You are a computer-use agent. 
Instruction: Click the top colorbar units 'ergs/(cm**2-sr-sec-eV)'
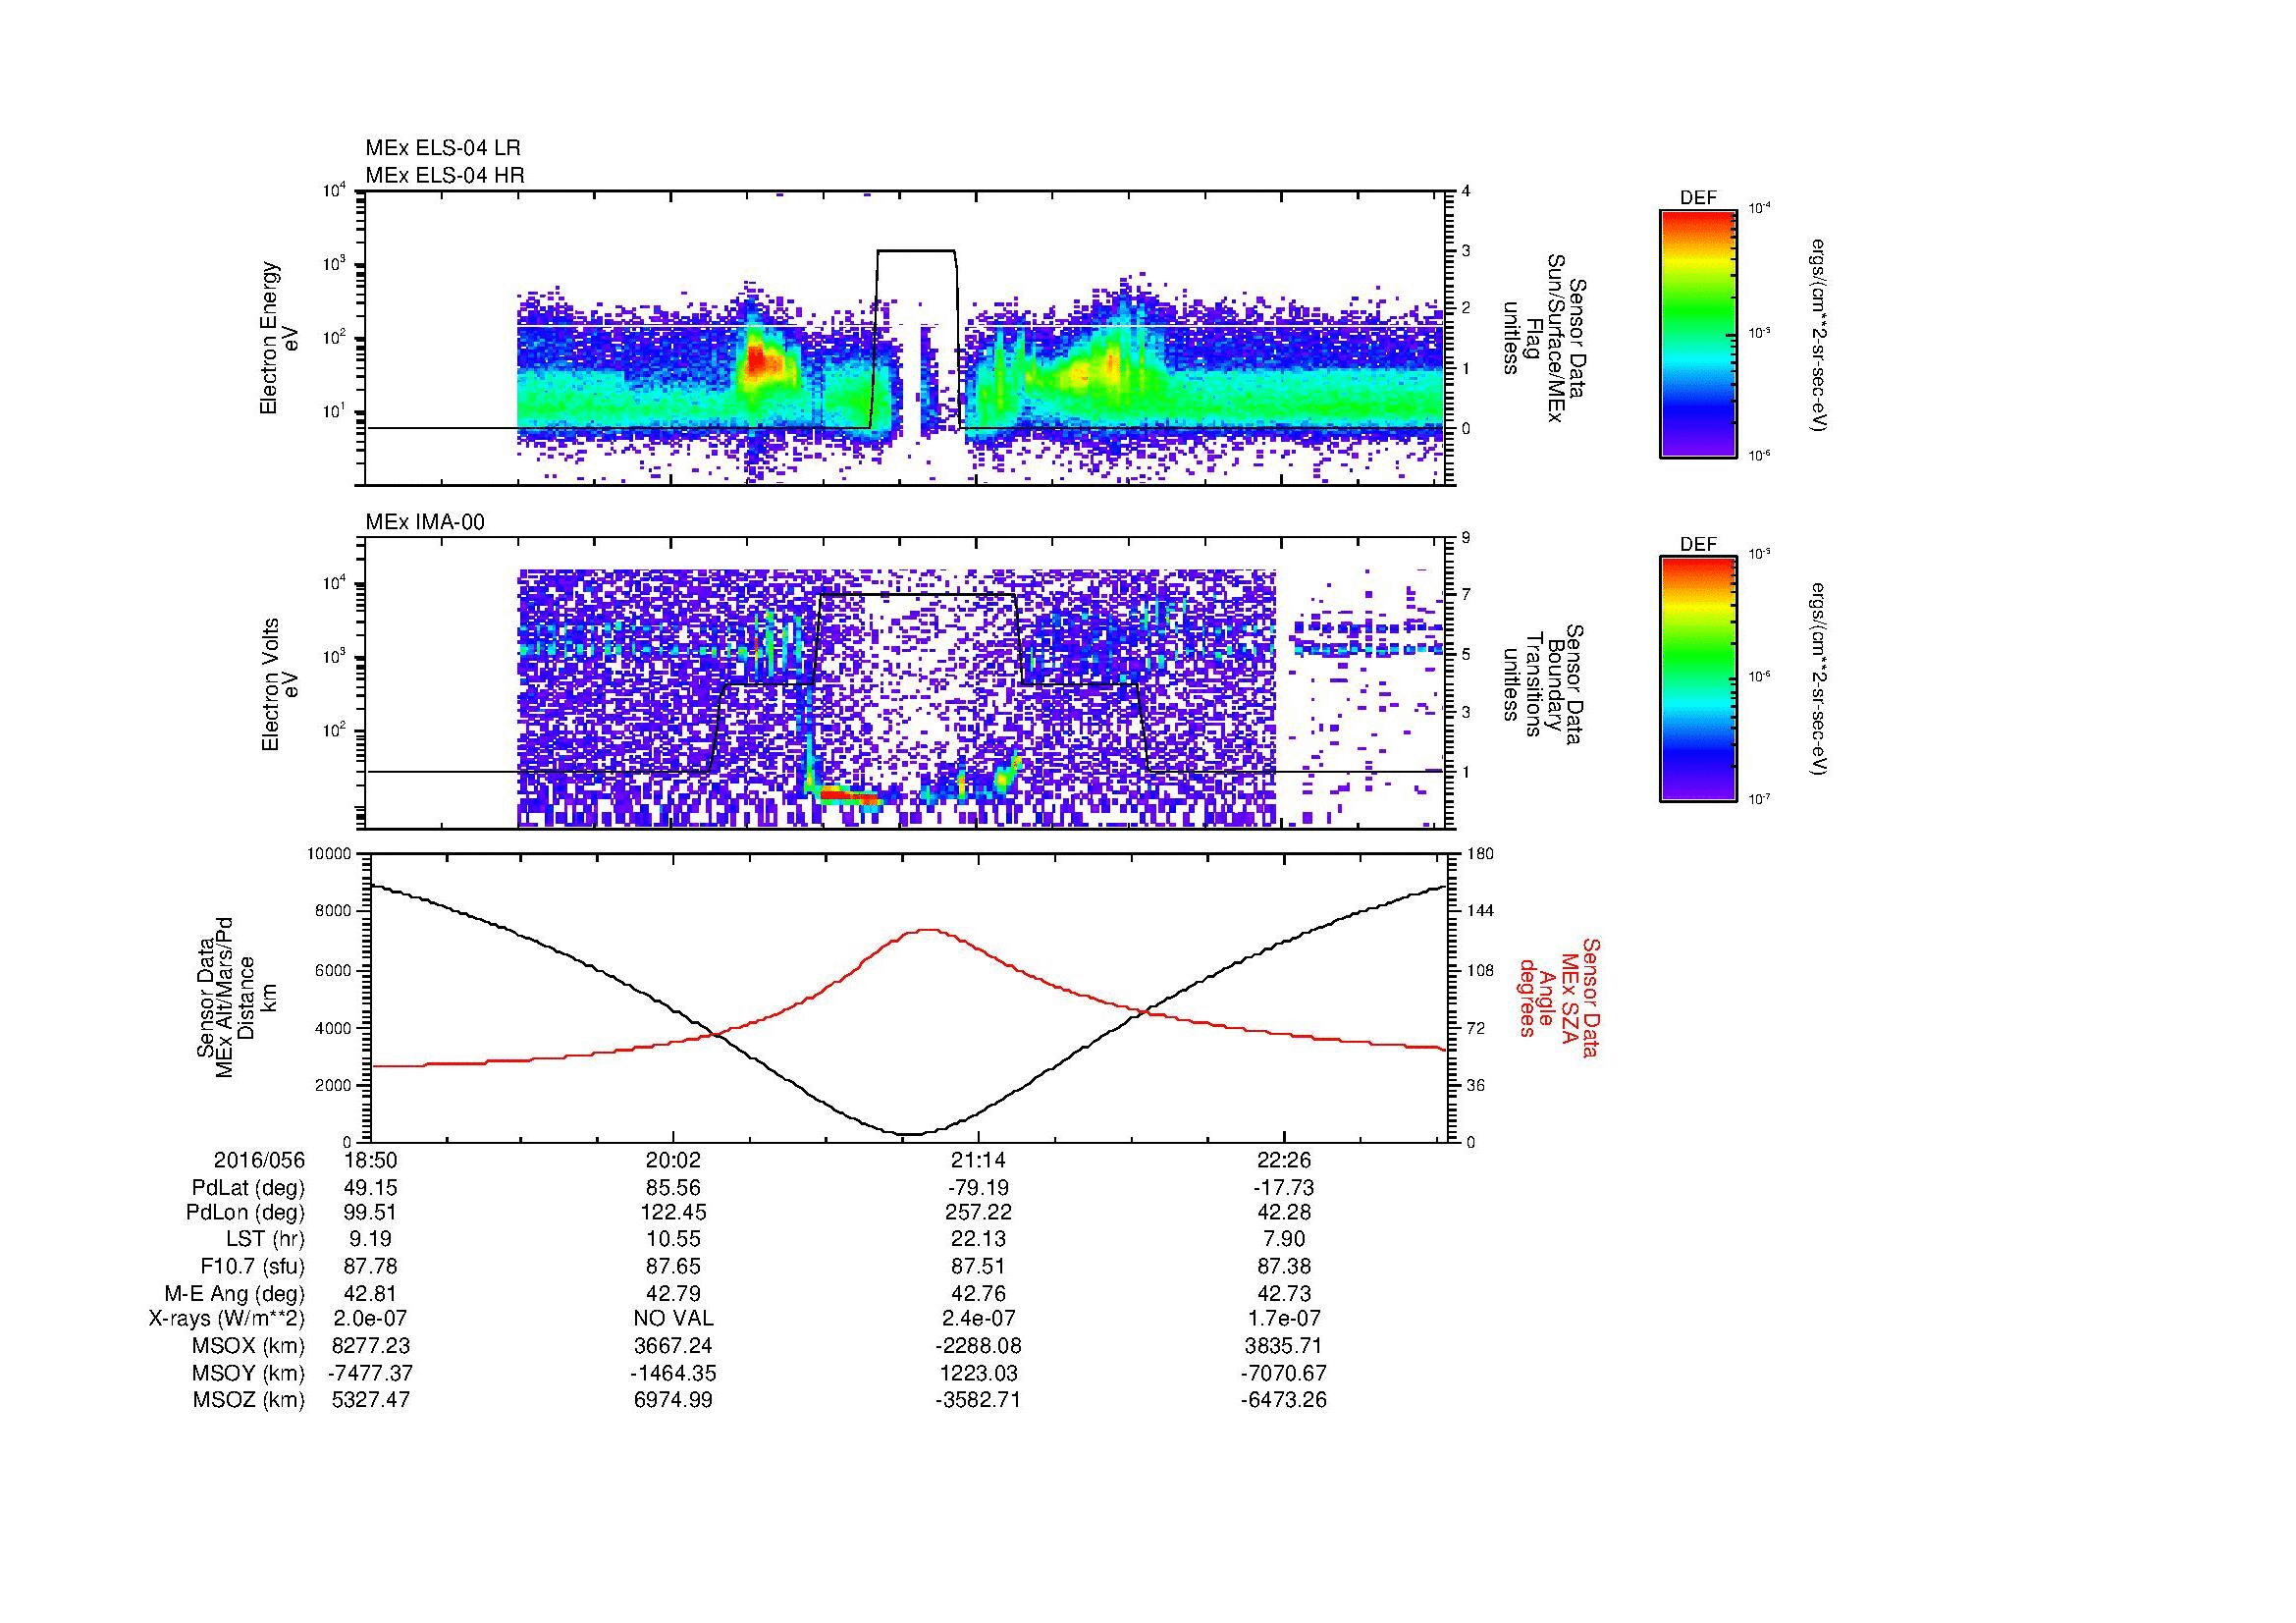pos(1820,335)
